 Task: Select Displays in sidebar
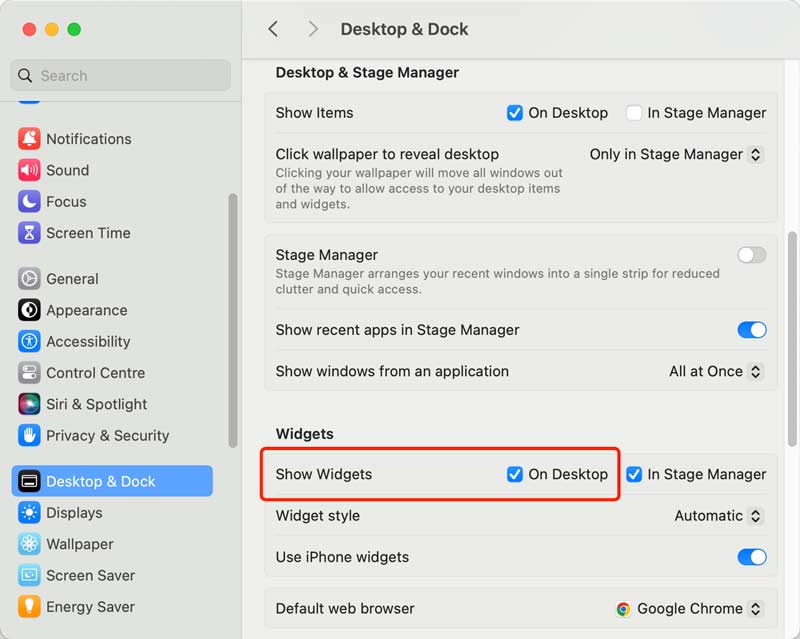tap(112, 512)
